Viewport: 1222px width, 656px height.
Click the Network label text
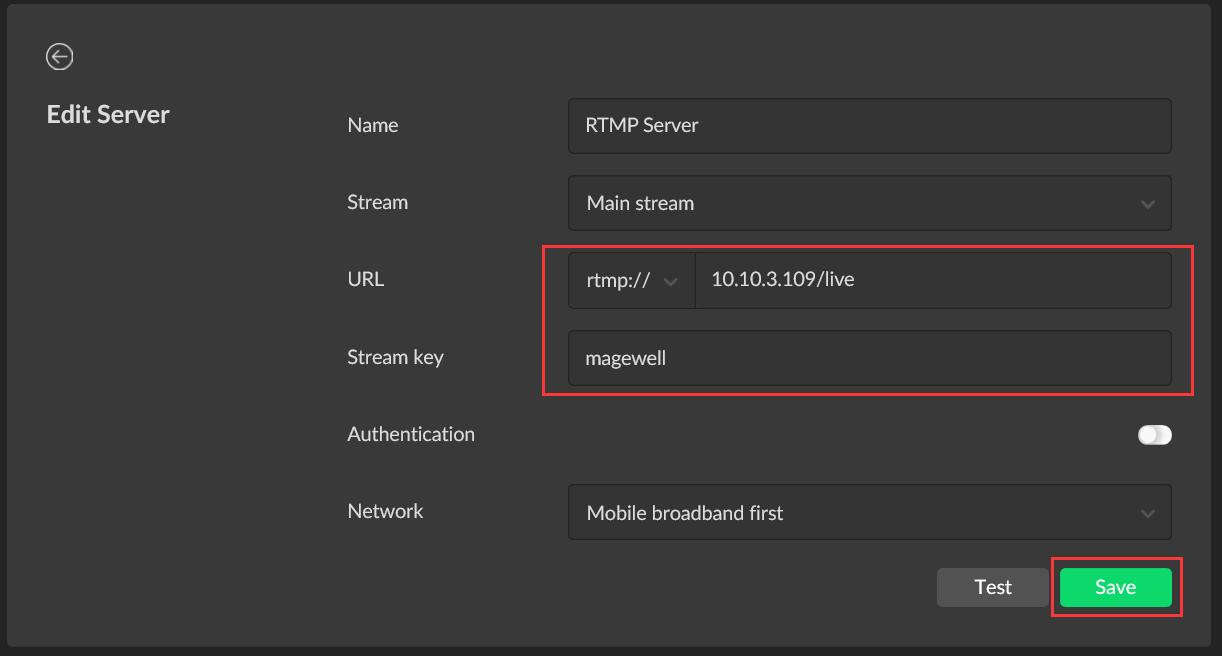point(385,512)
